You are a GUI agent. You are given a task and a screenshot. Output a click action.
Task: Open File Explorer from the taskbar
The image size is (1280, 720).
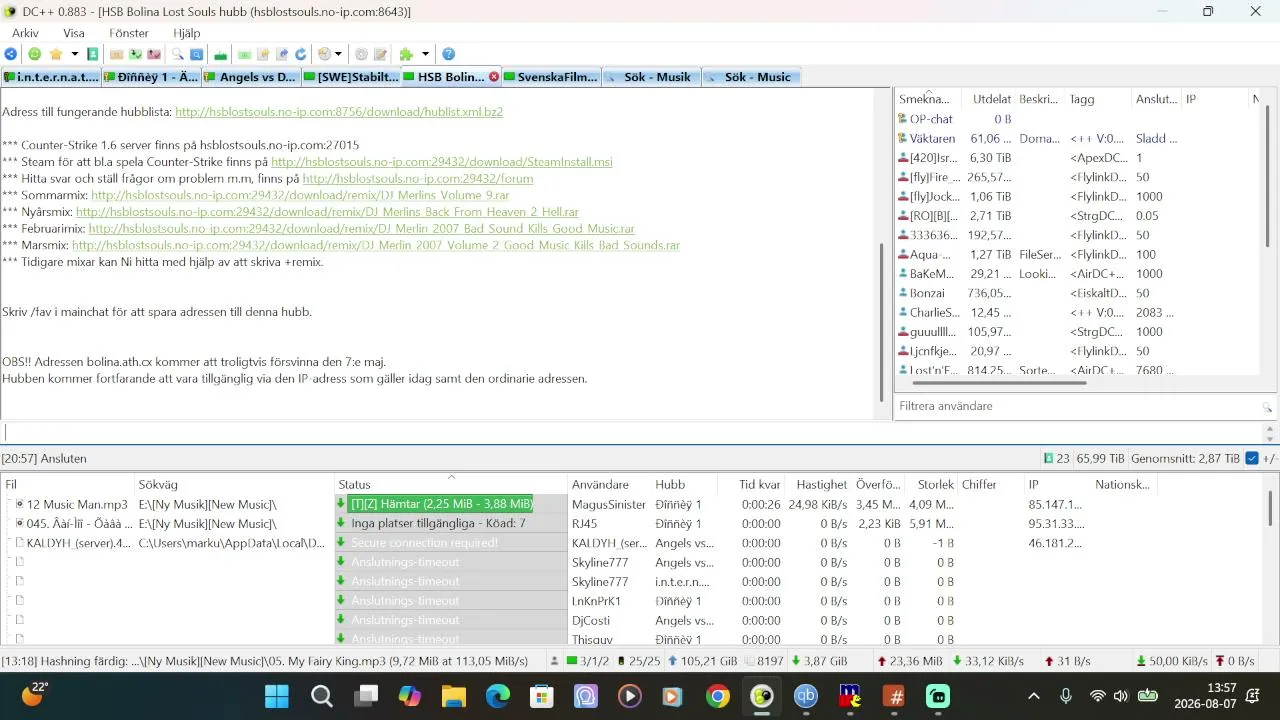click(454, 696)
